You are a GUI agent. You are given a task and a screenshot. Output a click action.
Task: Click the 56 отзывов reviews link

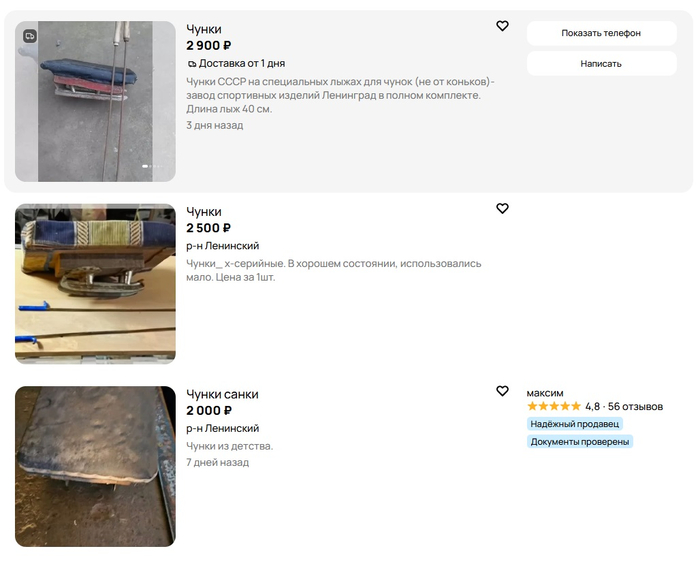(x=635, y=407)
